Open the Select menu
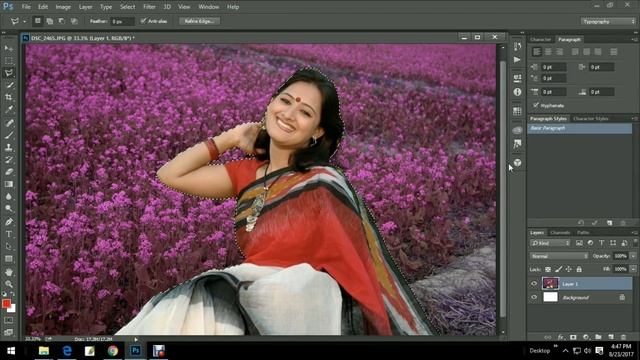The image size is (640, 360). click(x=127, y=7)
